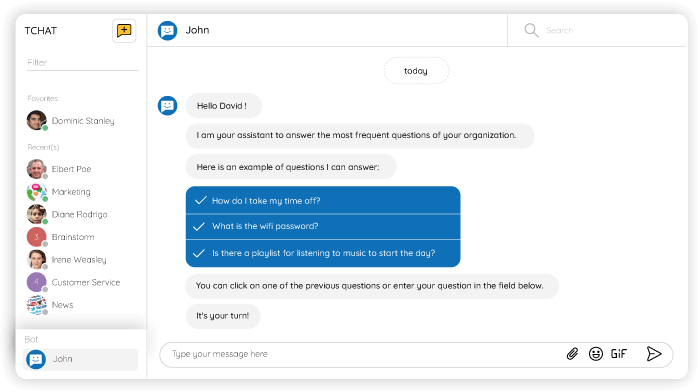Click the 'Here is an example' message
This screenshot has width=700, height=392.
pyautogui.click(x=291, y=167)
